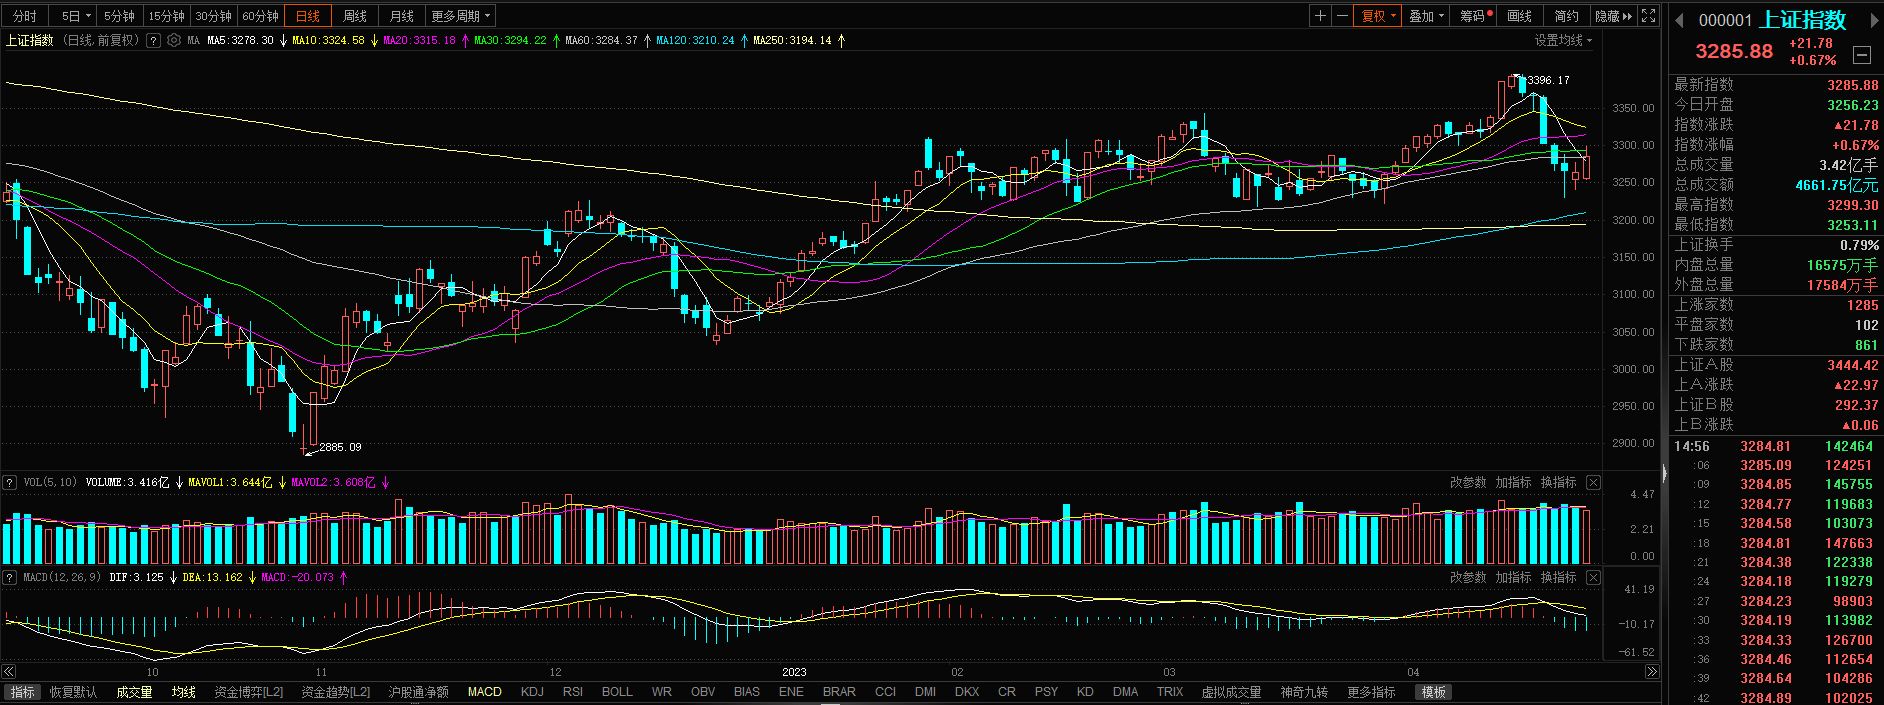Open moving average settings gear icon
This screenshot has width=1884, height=705.
[174, 41]
